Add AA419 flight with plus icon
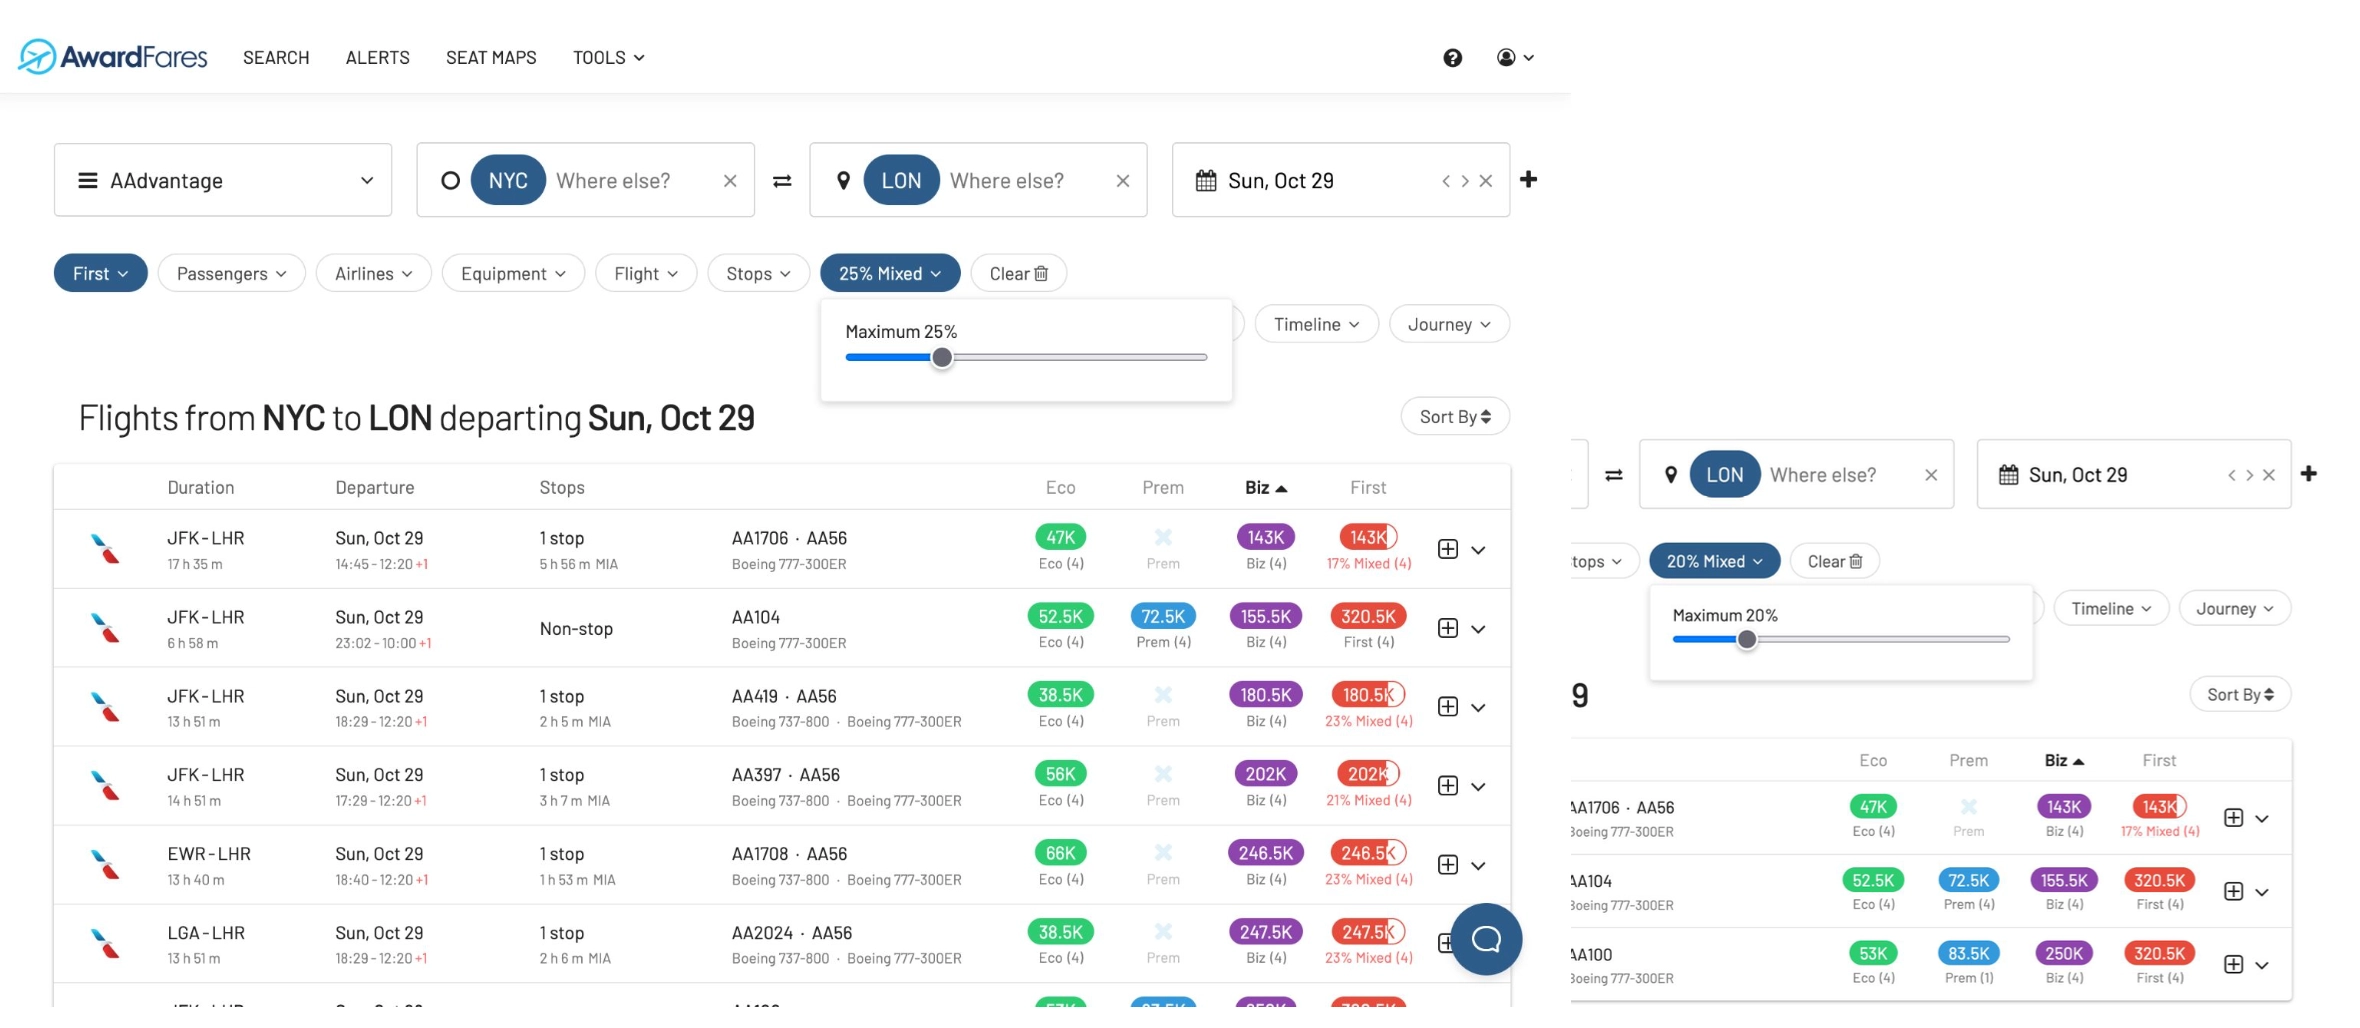The image size is (2360, 1028). pyautogui.click(x=1447, y=707)
